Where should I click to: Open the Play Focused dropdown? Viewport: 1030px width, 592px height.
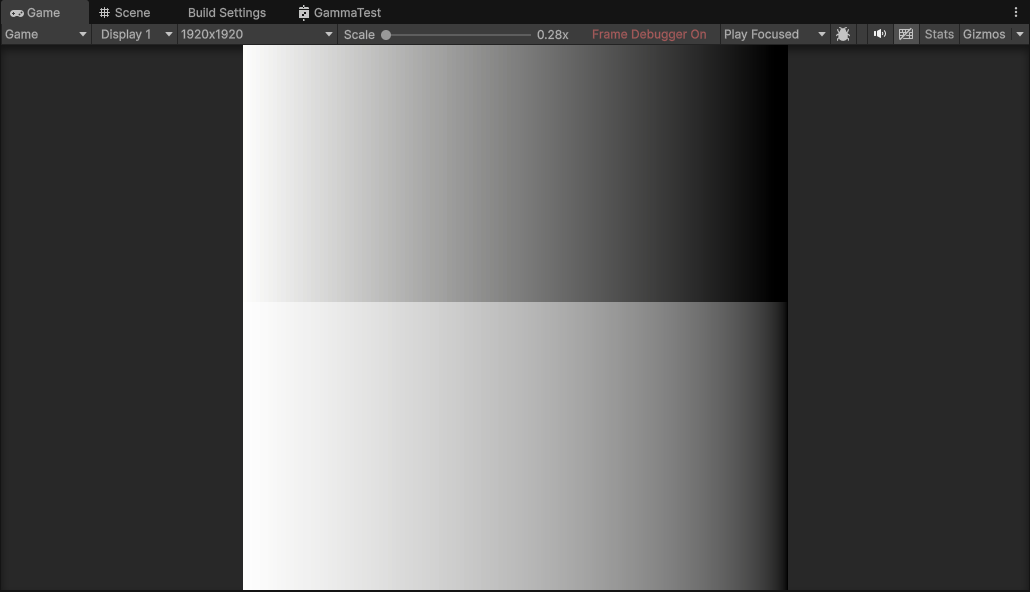point(775,34)
